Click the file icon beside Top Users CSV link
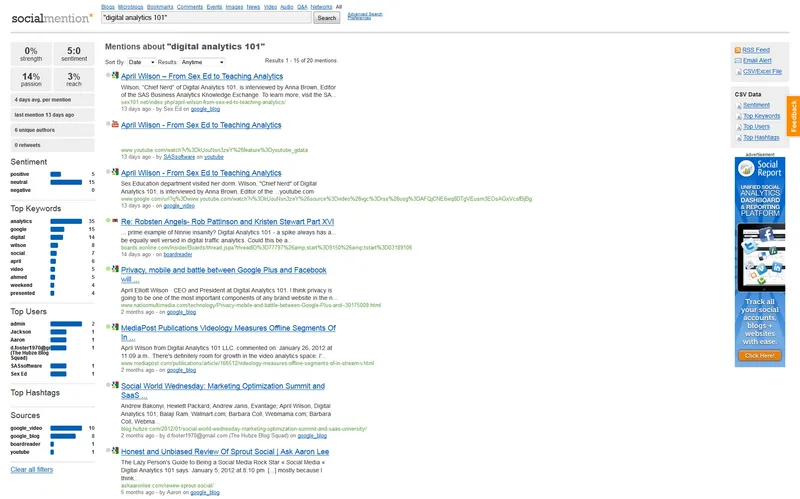Viewport: 800px width, 499px height. click(x=738, y=127)
